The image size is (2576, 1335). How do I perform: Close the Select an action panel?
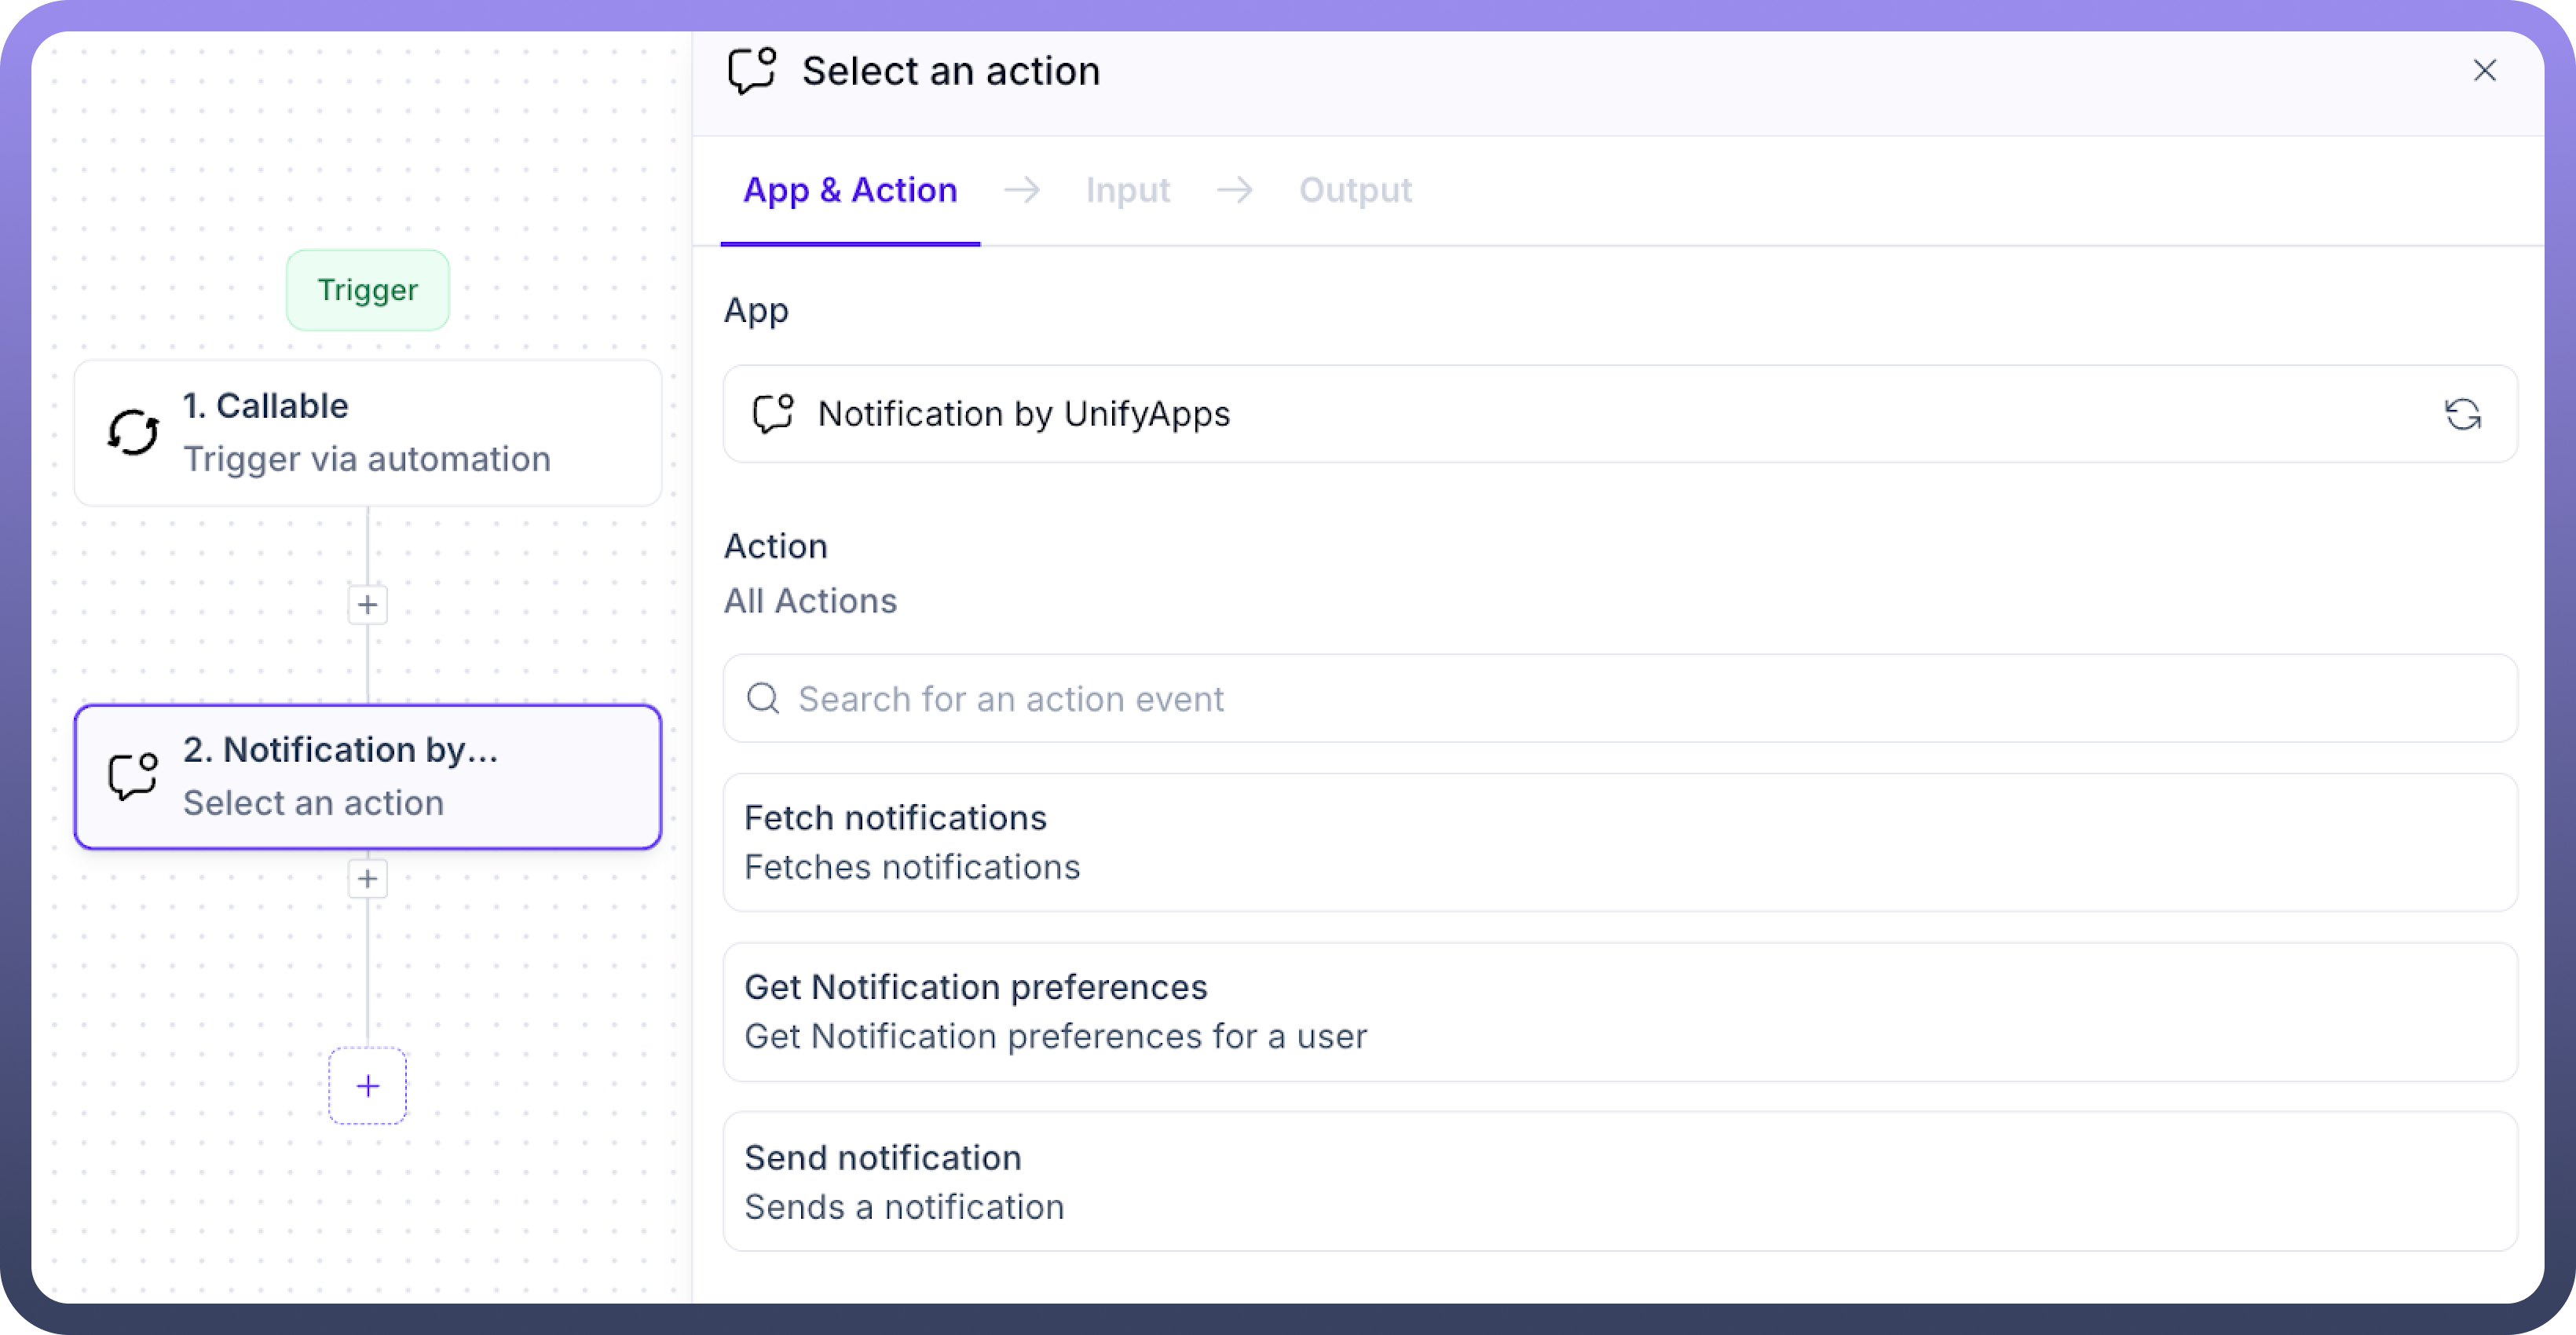point(2484,71)
